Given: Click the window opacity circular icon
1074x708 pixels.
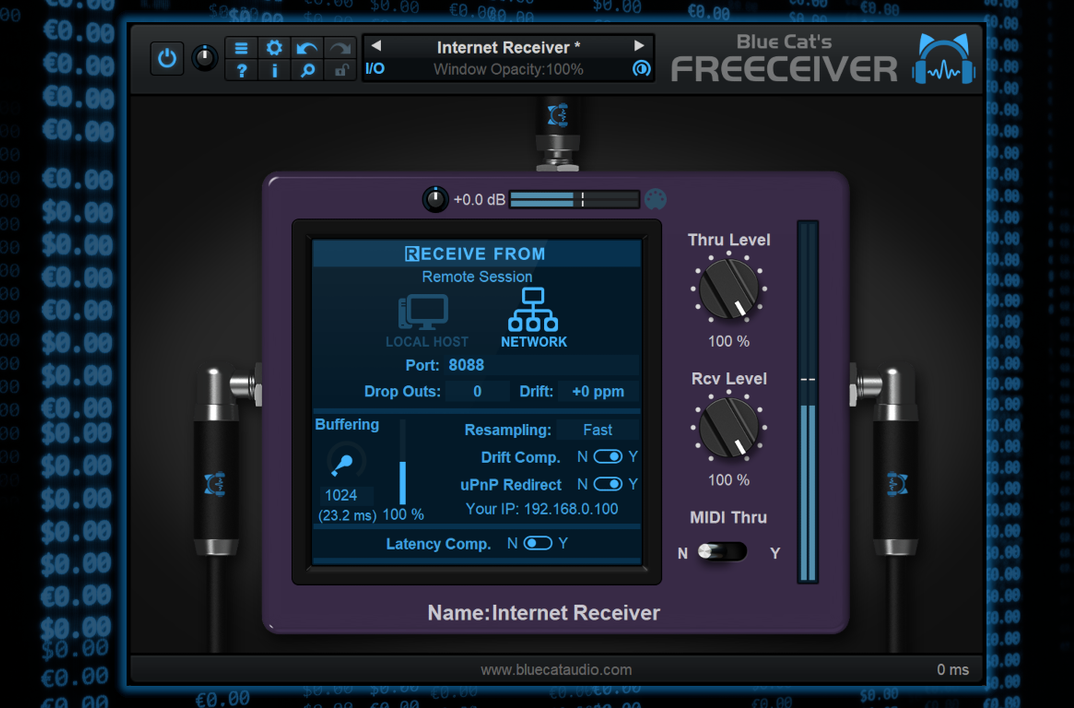Looking at the screenshot, I should [x=641, y=68].
